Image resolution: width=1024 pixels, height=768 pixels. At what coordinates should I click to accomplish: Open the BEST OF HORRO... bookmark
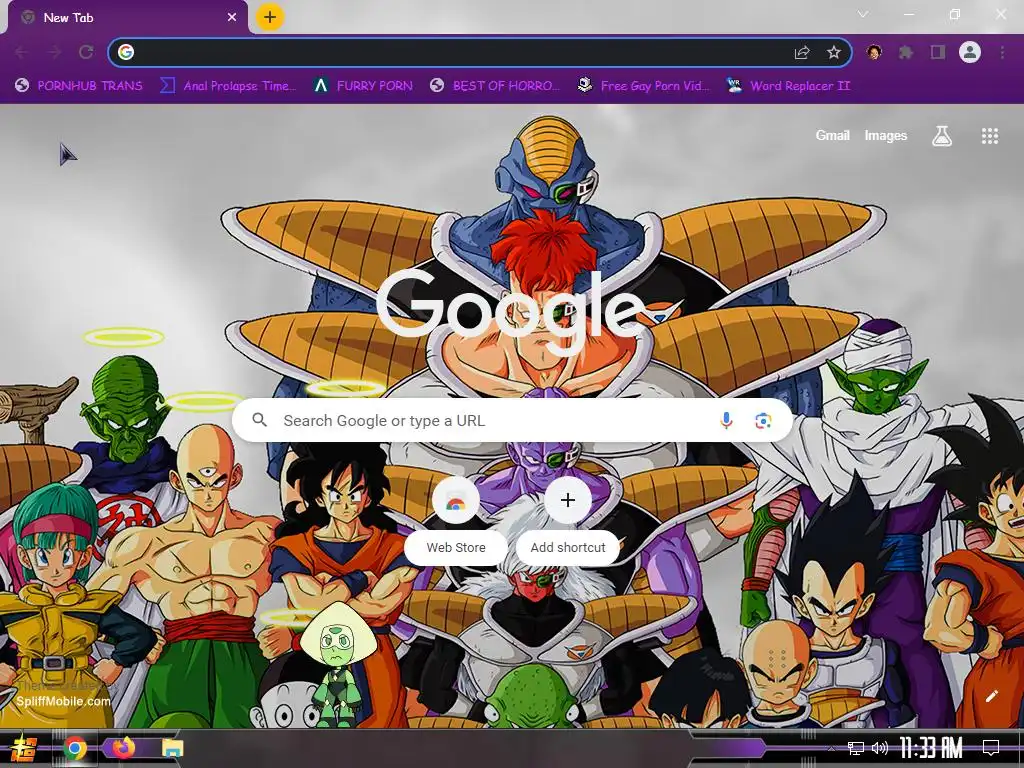coord(495,86)
